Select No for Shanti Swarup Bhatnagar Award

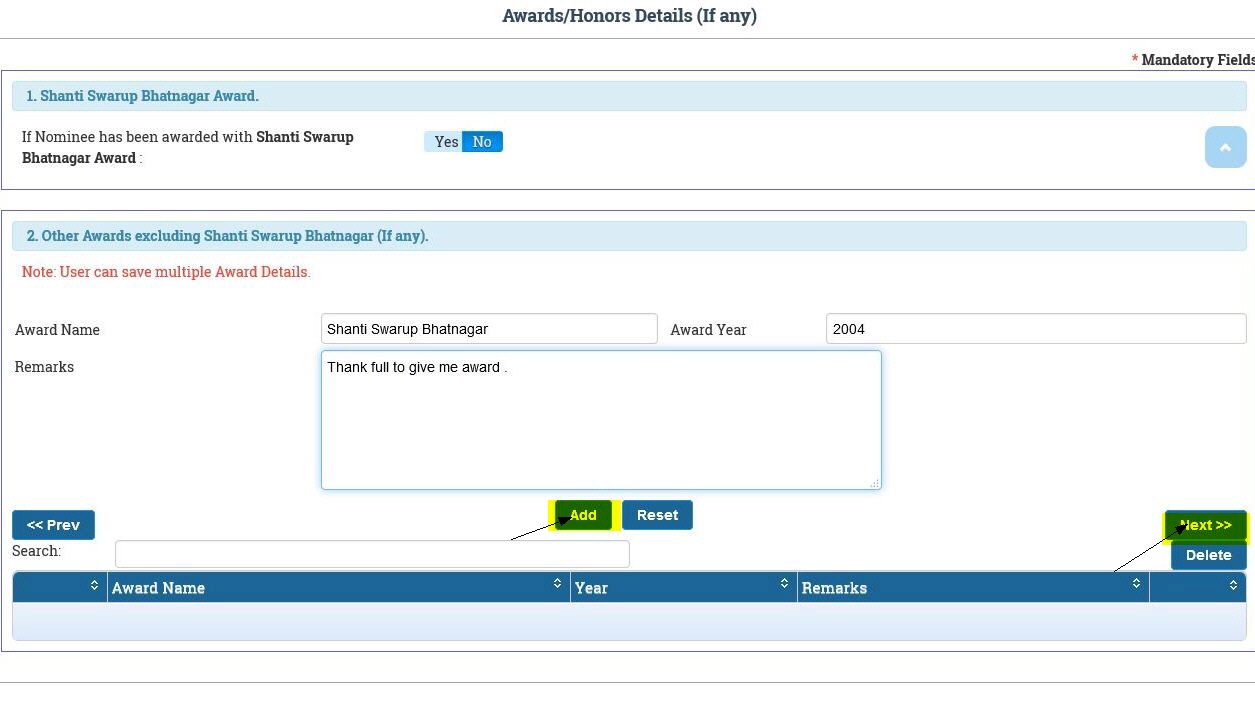(482, 142)
